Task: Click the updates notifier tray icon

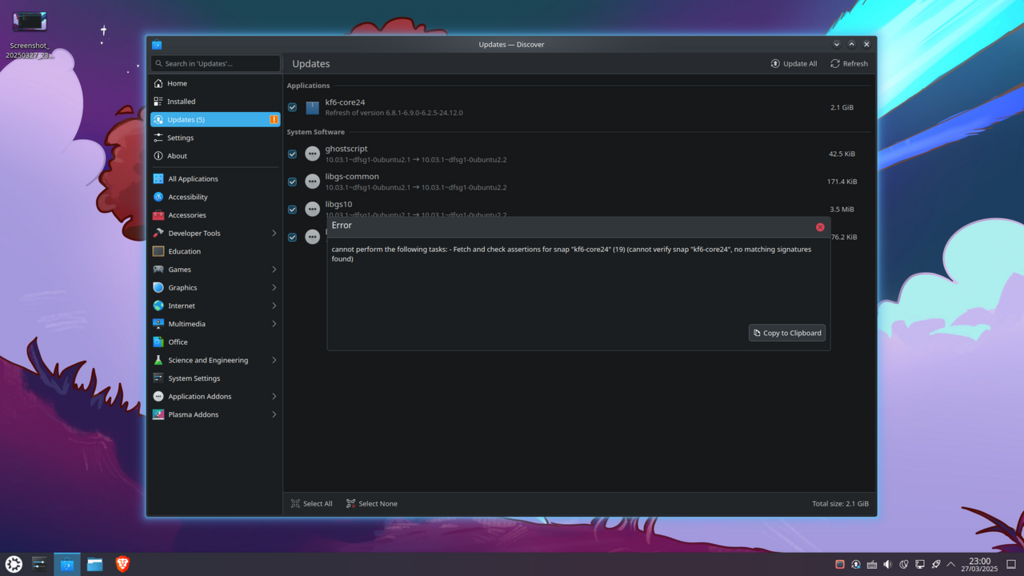Action: [x=856, y=564]
